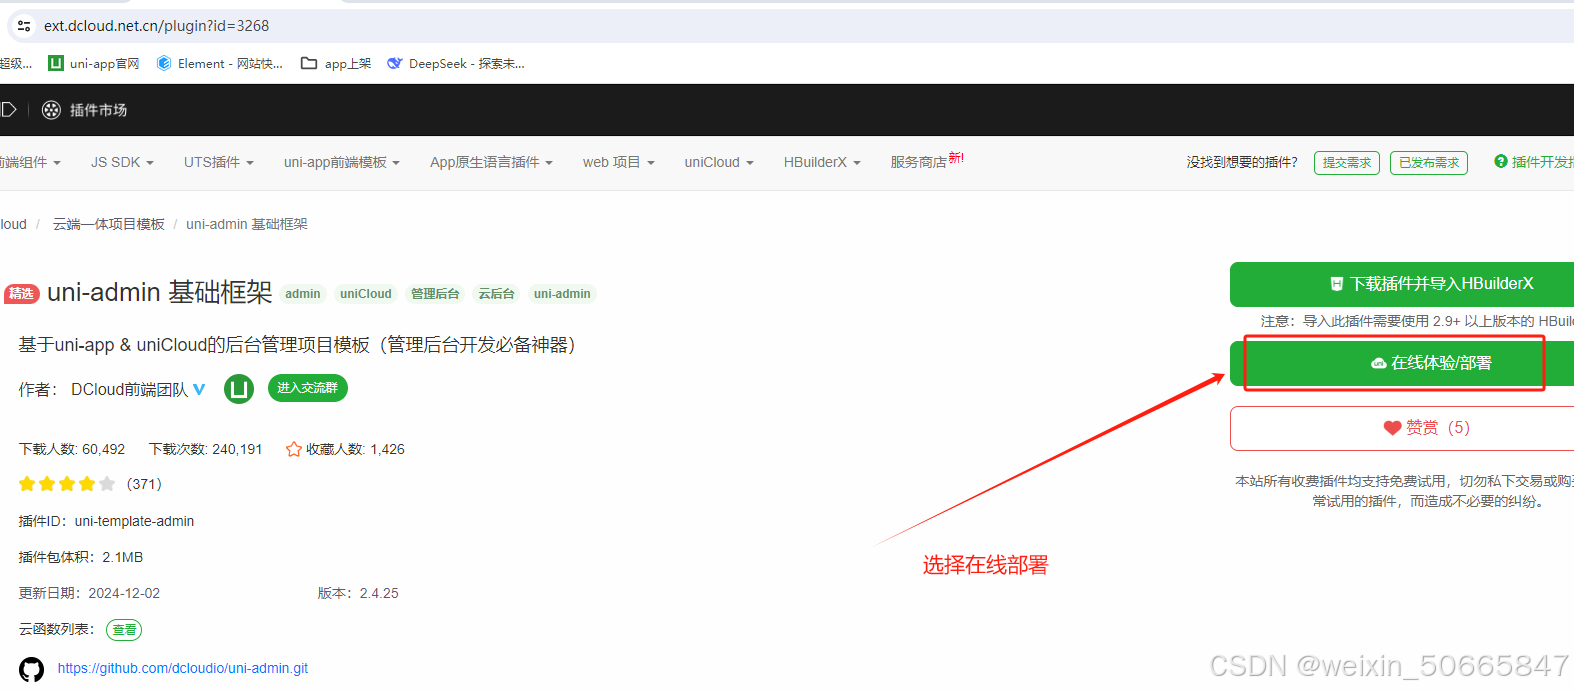Click the uni-admin 基础框架 breadcrumb

[x=247, y=224]
